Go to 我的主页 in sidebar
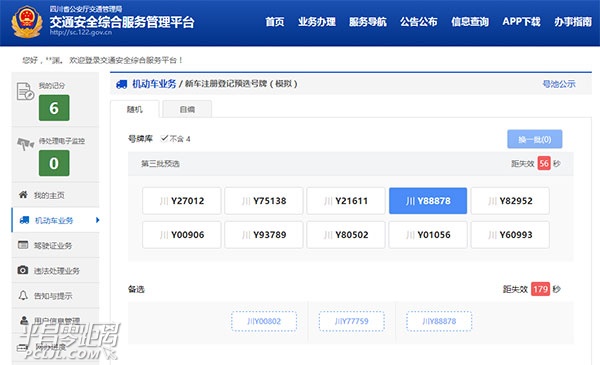The width and height of the screenshot is (600, 365). pos(49,196)
